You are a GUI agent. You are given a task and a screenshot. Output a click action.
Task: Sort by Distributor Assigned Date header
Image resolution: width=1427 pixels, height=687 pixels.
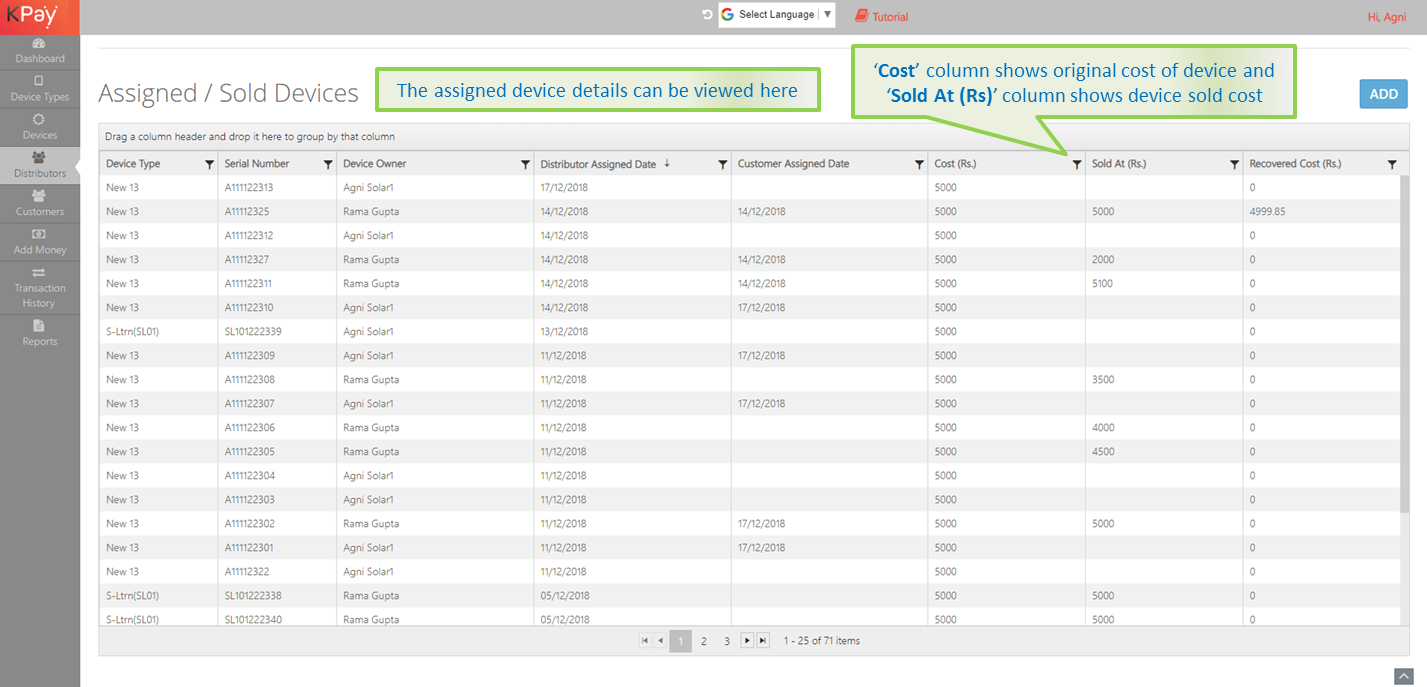tap(598, 164)
